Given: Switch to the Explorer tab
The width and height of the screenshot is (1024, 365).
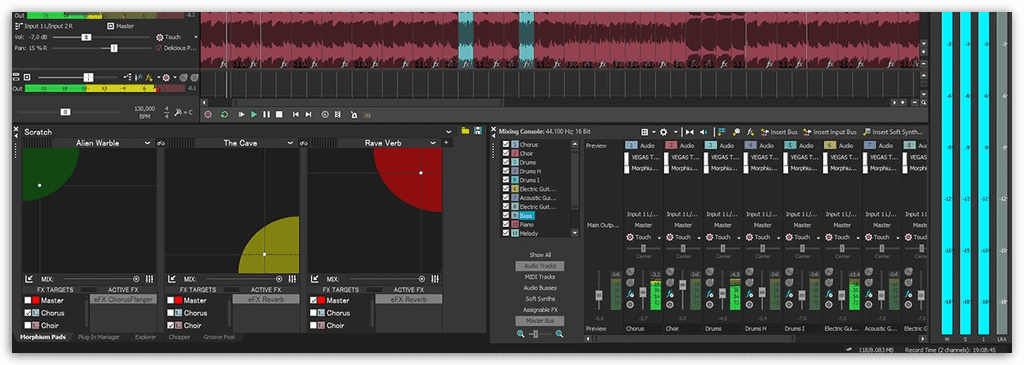Looking at the screenshot, I should (x=145, y=338).
